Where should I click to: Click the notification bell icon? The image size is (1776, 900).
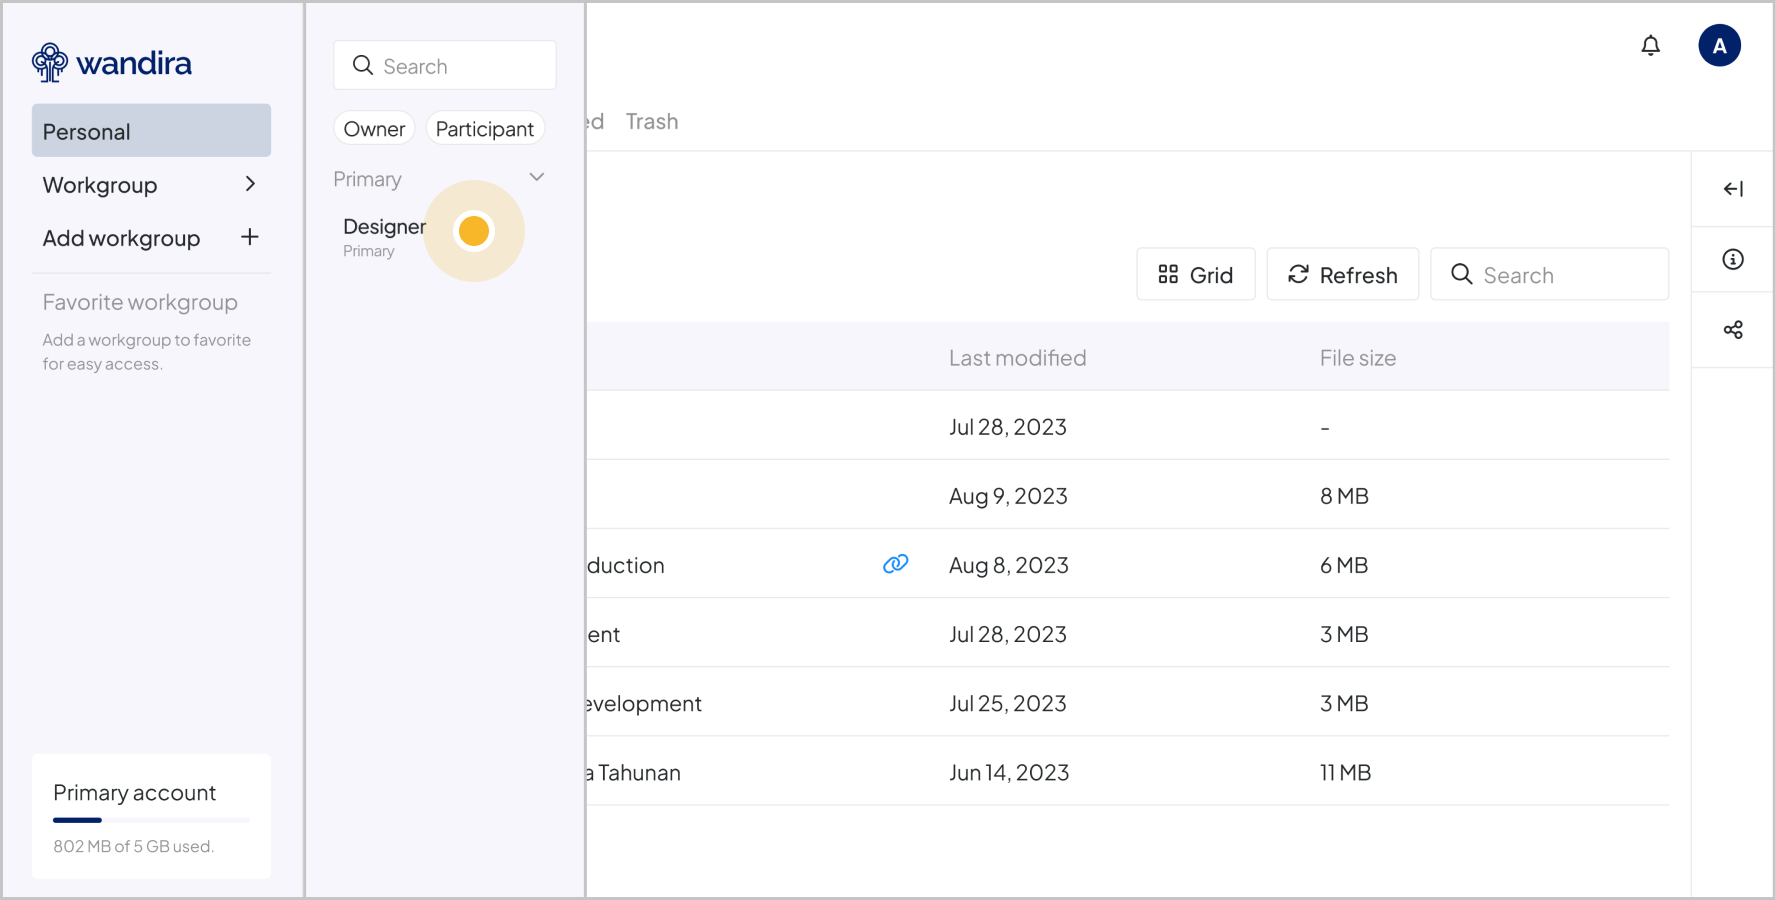[1650, 46]
